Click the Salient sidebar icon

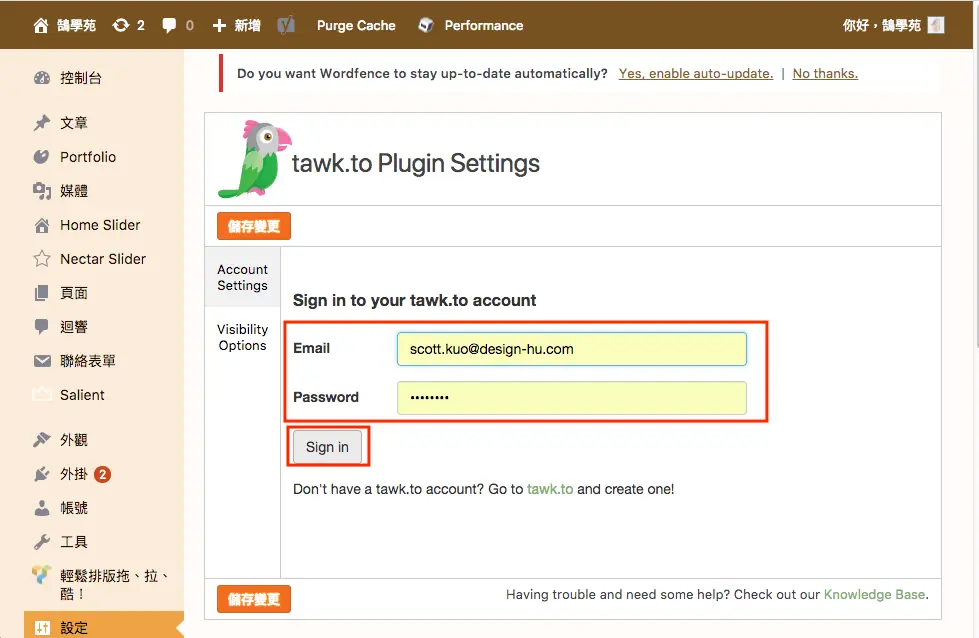tap(42, 395)
